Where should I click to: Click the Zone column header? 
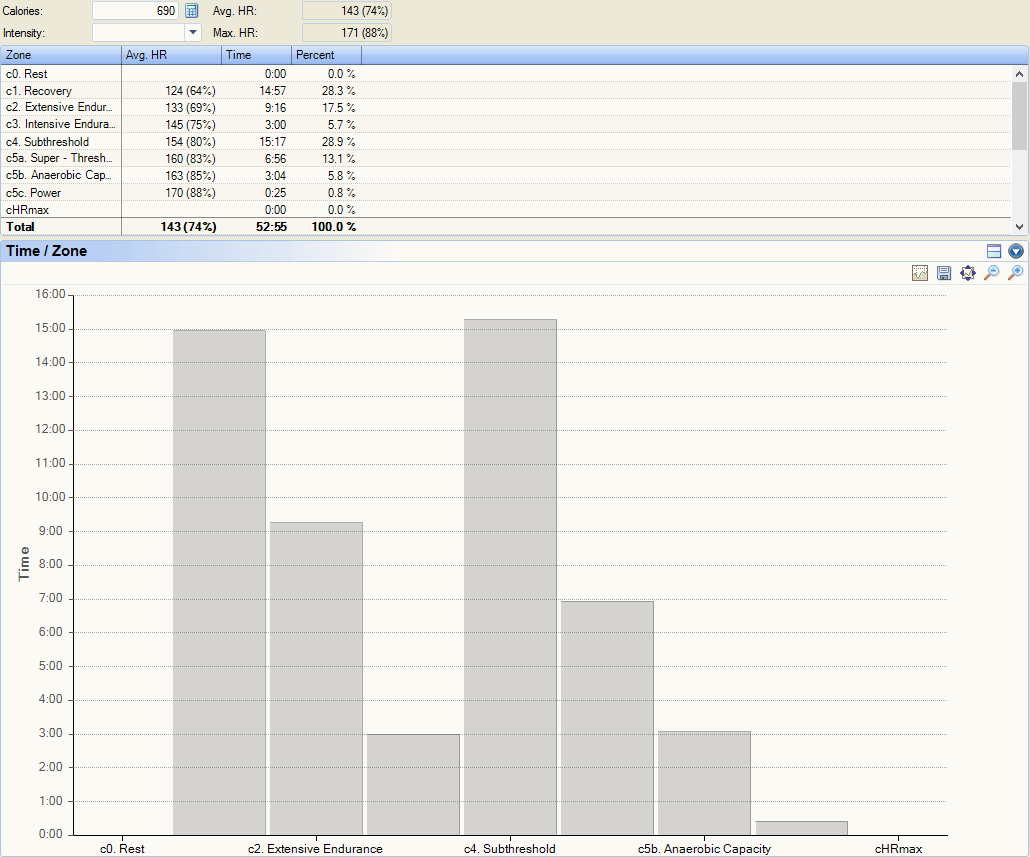pyautogui.click(x=60, y=55)
